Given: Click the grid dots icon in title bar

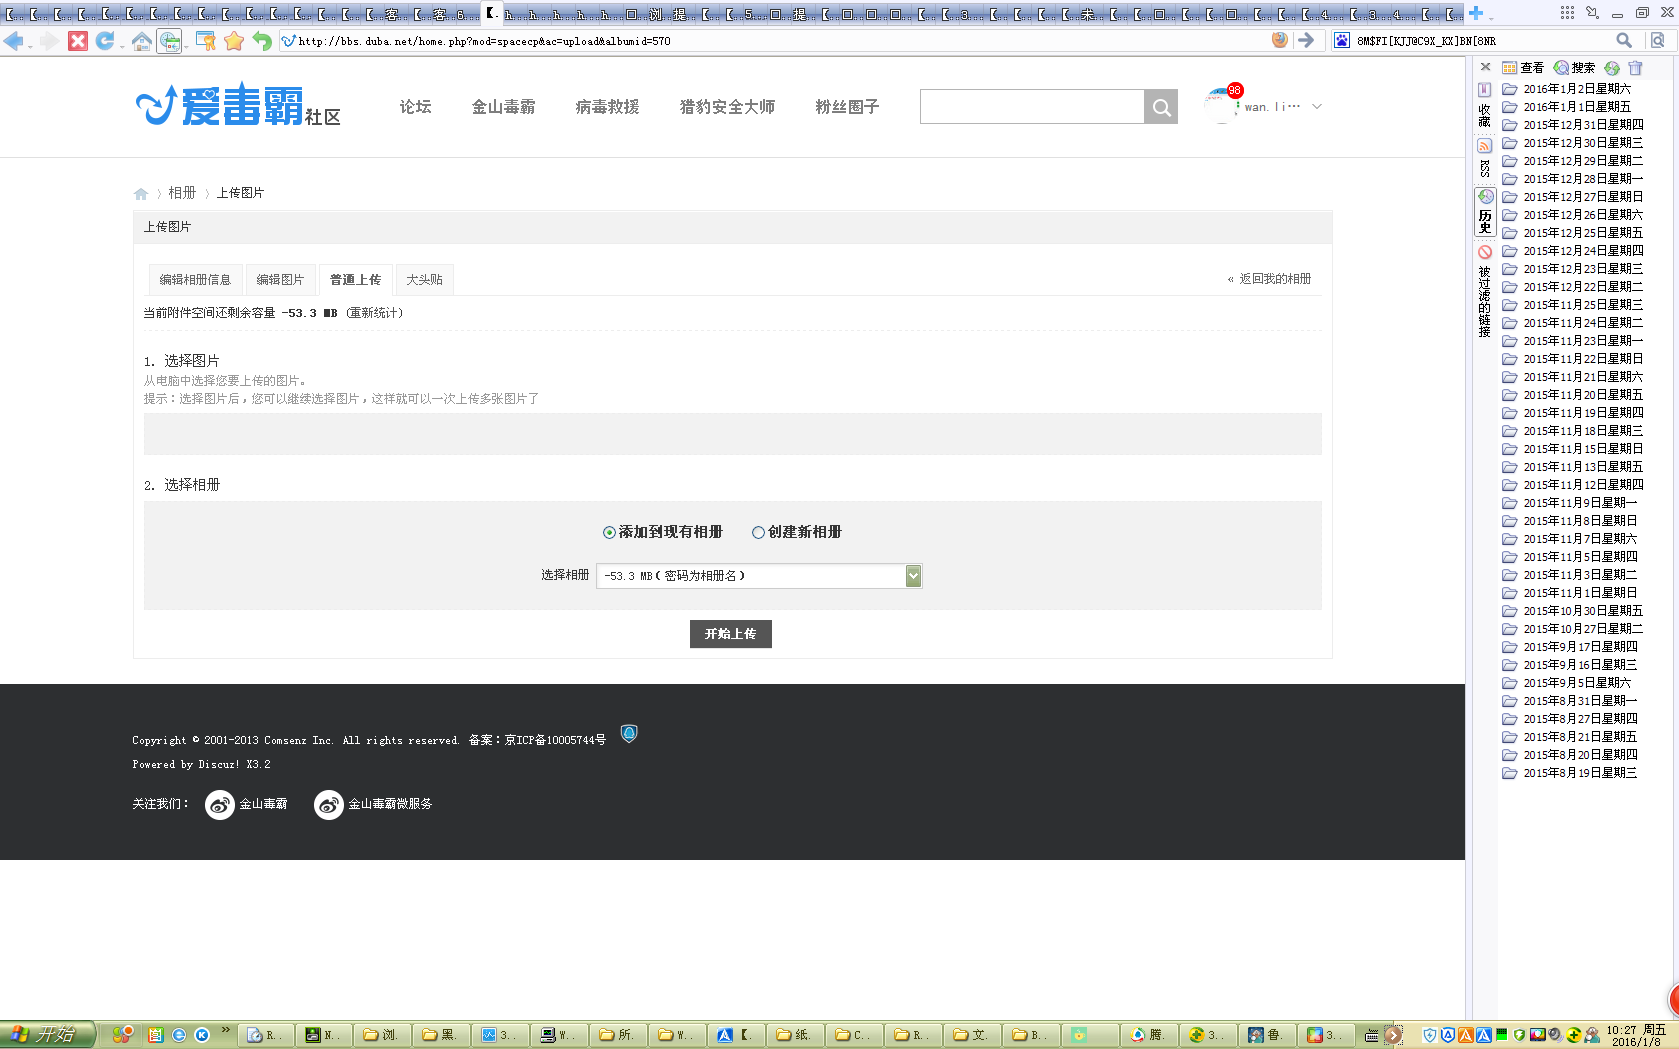Looking at the screenshot, I should tap(1567, 13).
